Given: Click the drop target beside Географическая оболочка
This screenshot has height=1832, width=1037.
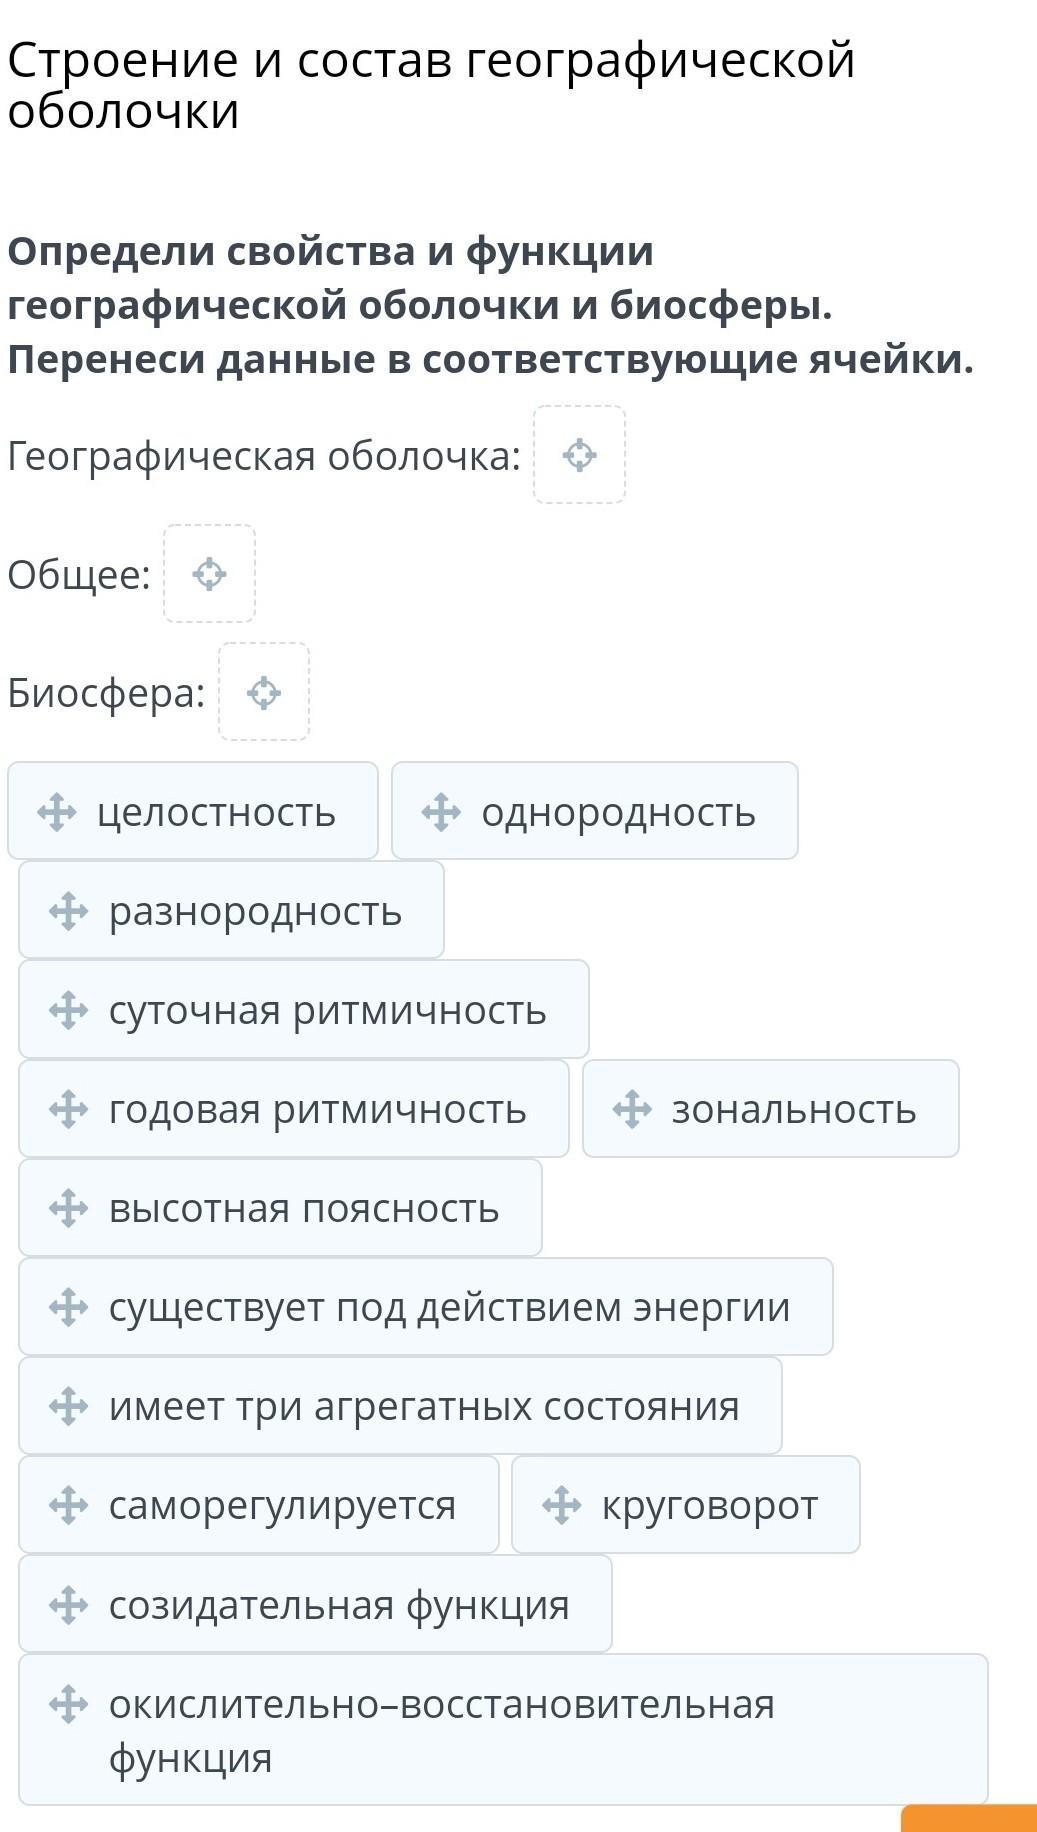Looking at the screenshot, I should [x=579, y=455].
